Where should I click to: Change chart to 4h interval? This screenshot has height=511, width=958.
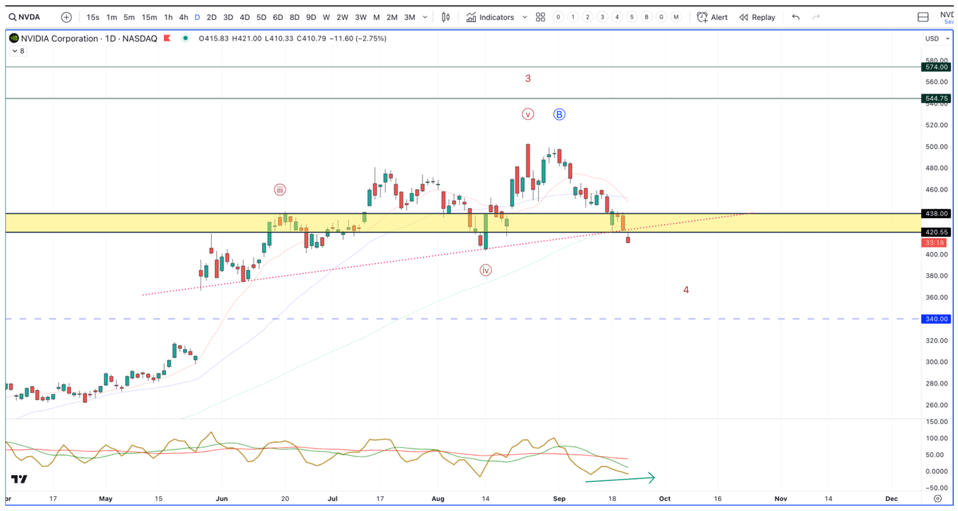tap(183, 17)
